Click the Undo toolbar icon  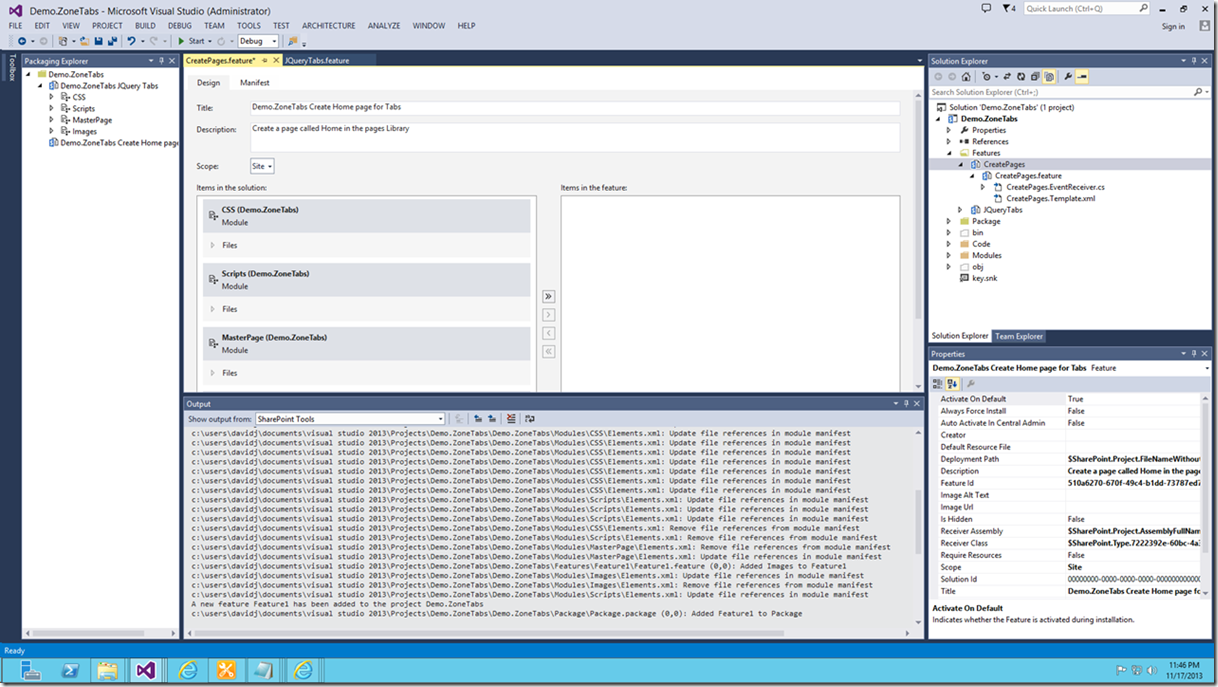(131, 41)
